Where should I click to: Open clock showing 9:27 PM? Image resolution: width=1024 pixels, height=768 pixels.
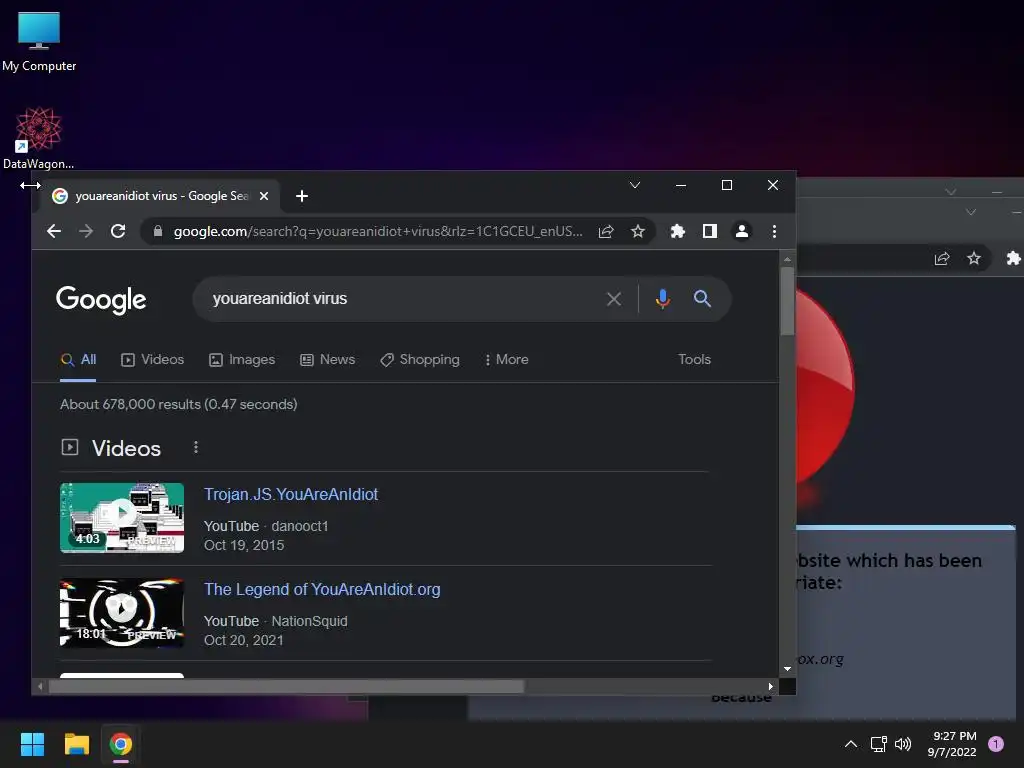[x=952, y=744]
